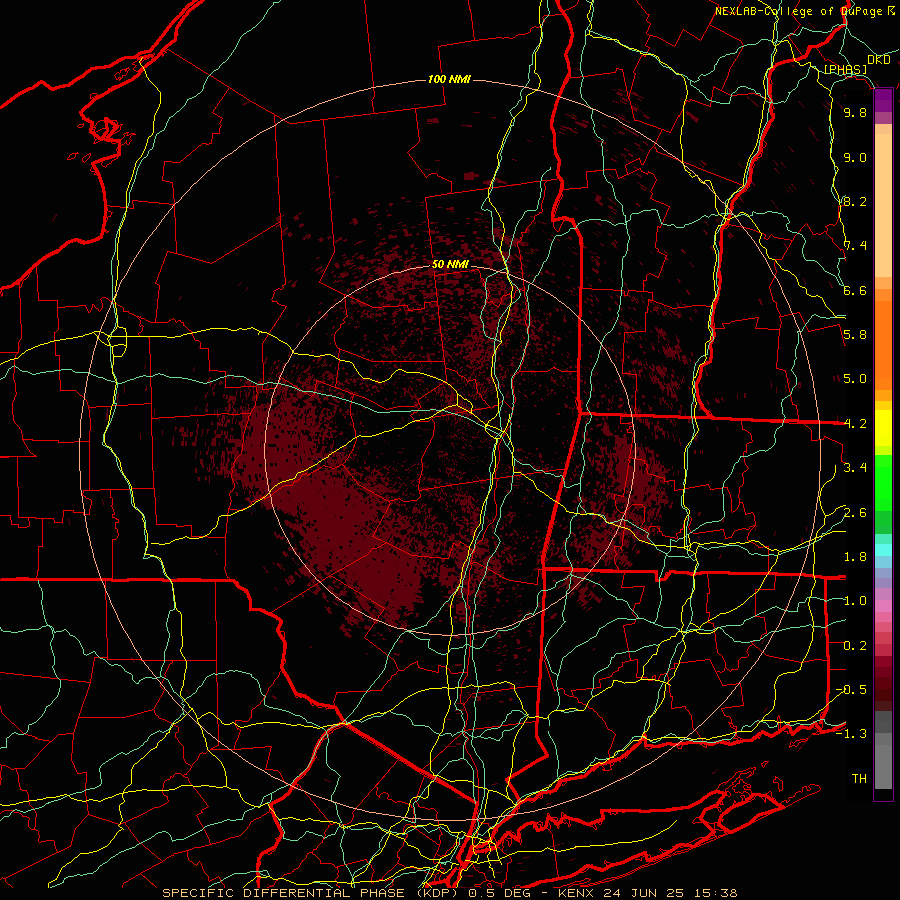The height and width of the screenshot is (900, 900).
Task: Click the -1.3 value on the color scale
Action: coord(851,735)
